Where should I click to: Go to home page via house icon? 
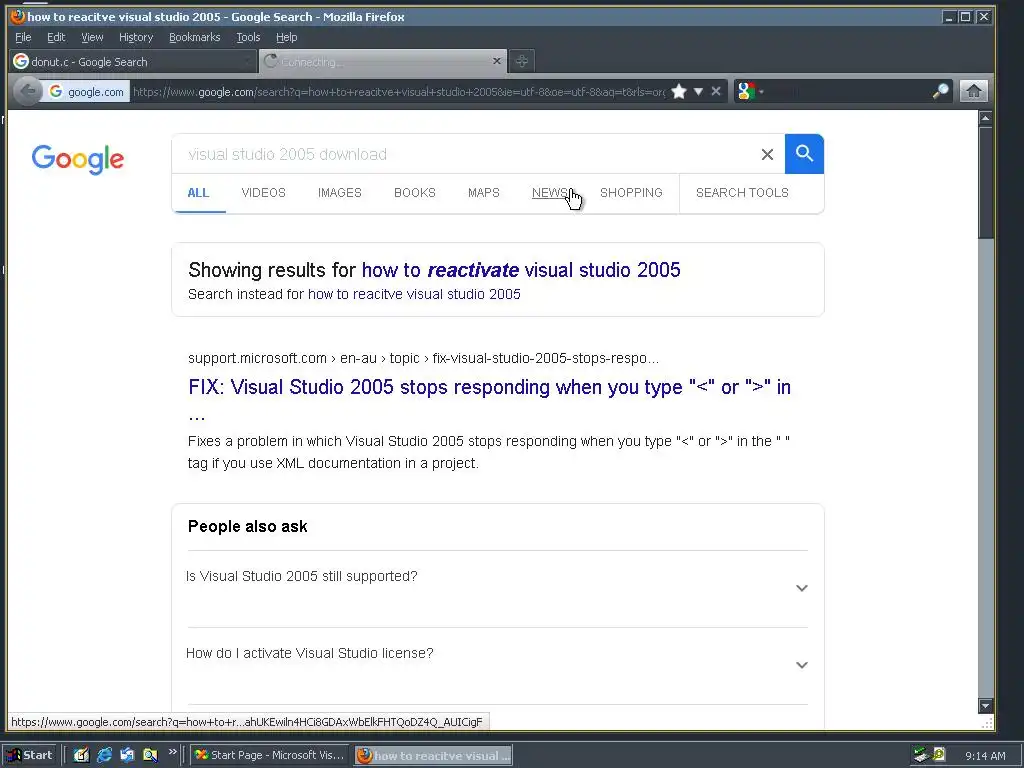point(973,91)
